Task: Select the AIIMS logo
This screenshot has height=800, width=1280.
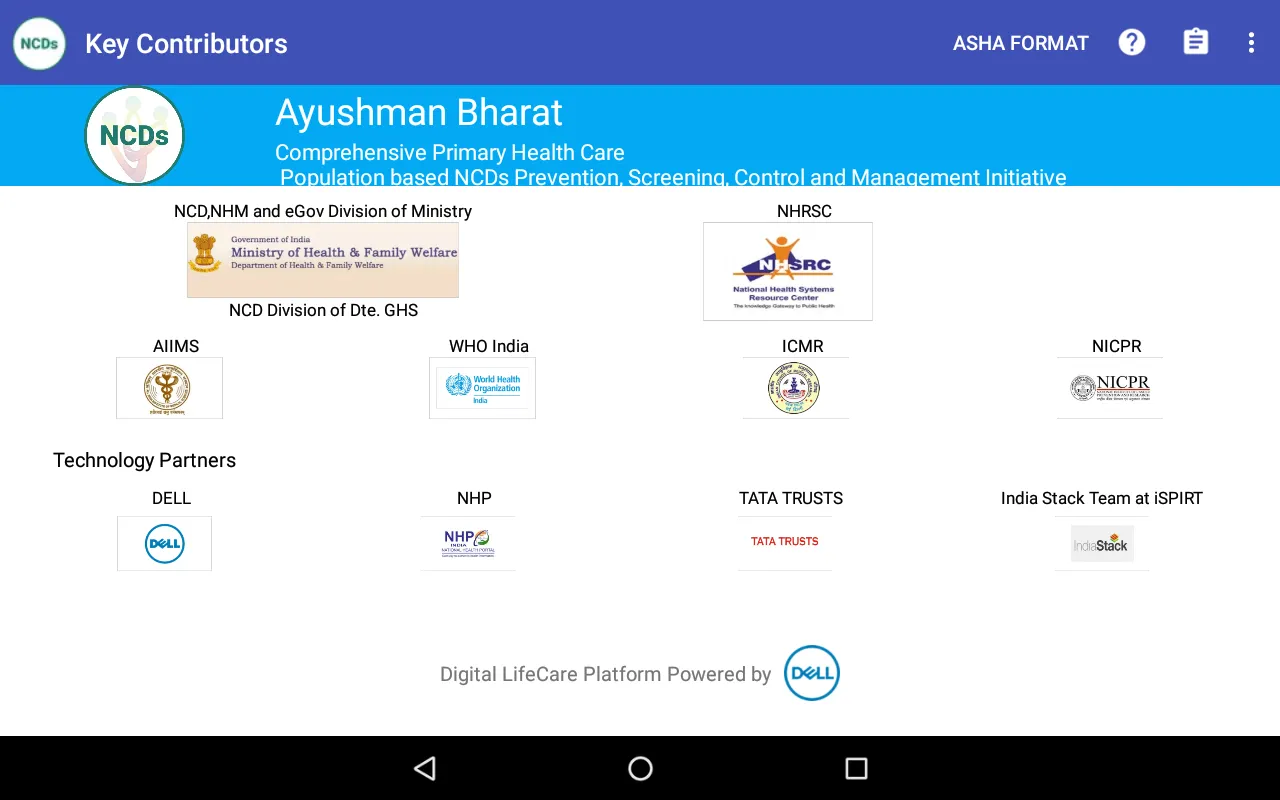Action: pyautogui.click(x=168, y=388)
